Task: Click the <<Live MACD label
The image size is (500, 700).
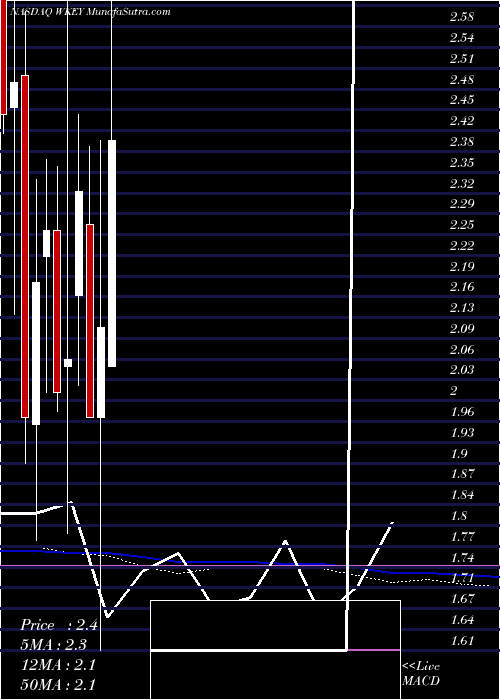Action: point(421,673)
